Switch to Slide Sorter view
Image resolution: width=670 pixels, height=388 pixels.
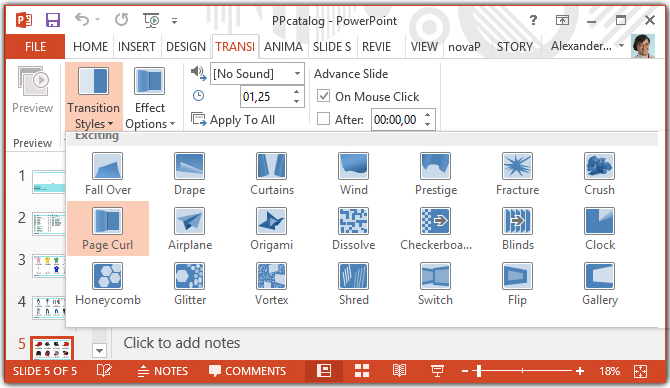pos(362,370)
